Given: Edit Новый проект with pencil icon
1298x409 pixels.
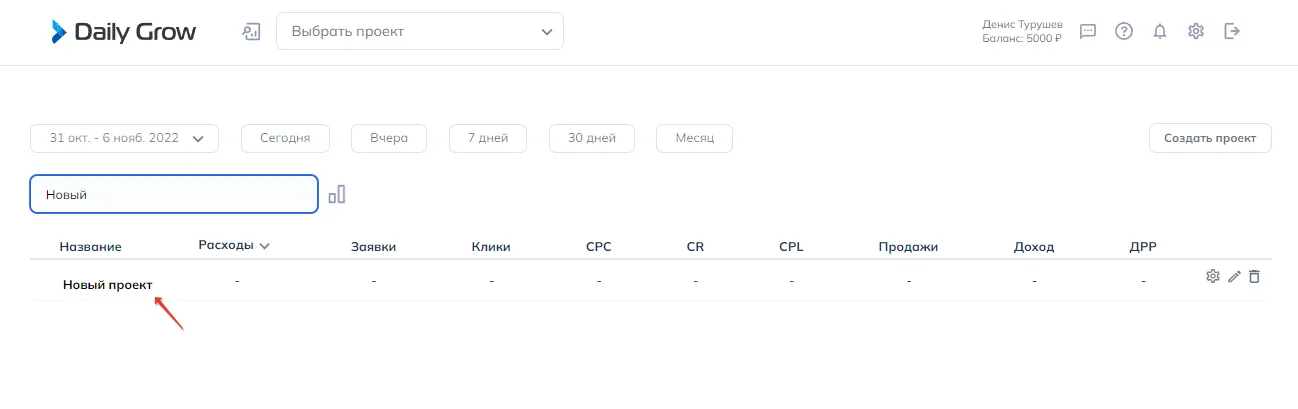Looking at the screenshot, I should tap(1234, 276).
